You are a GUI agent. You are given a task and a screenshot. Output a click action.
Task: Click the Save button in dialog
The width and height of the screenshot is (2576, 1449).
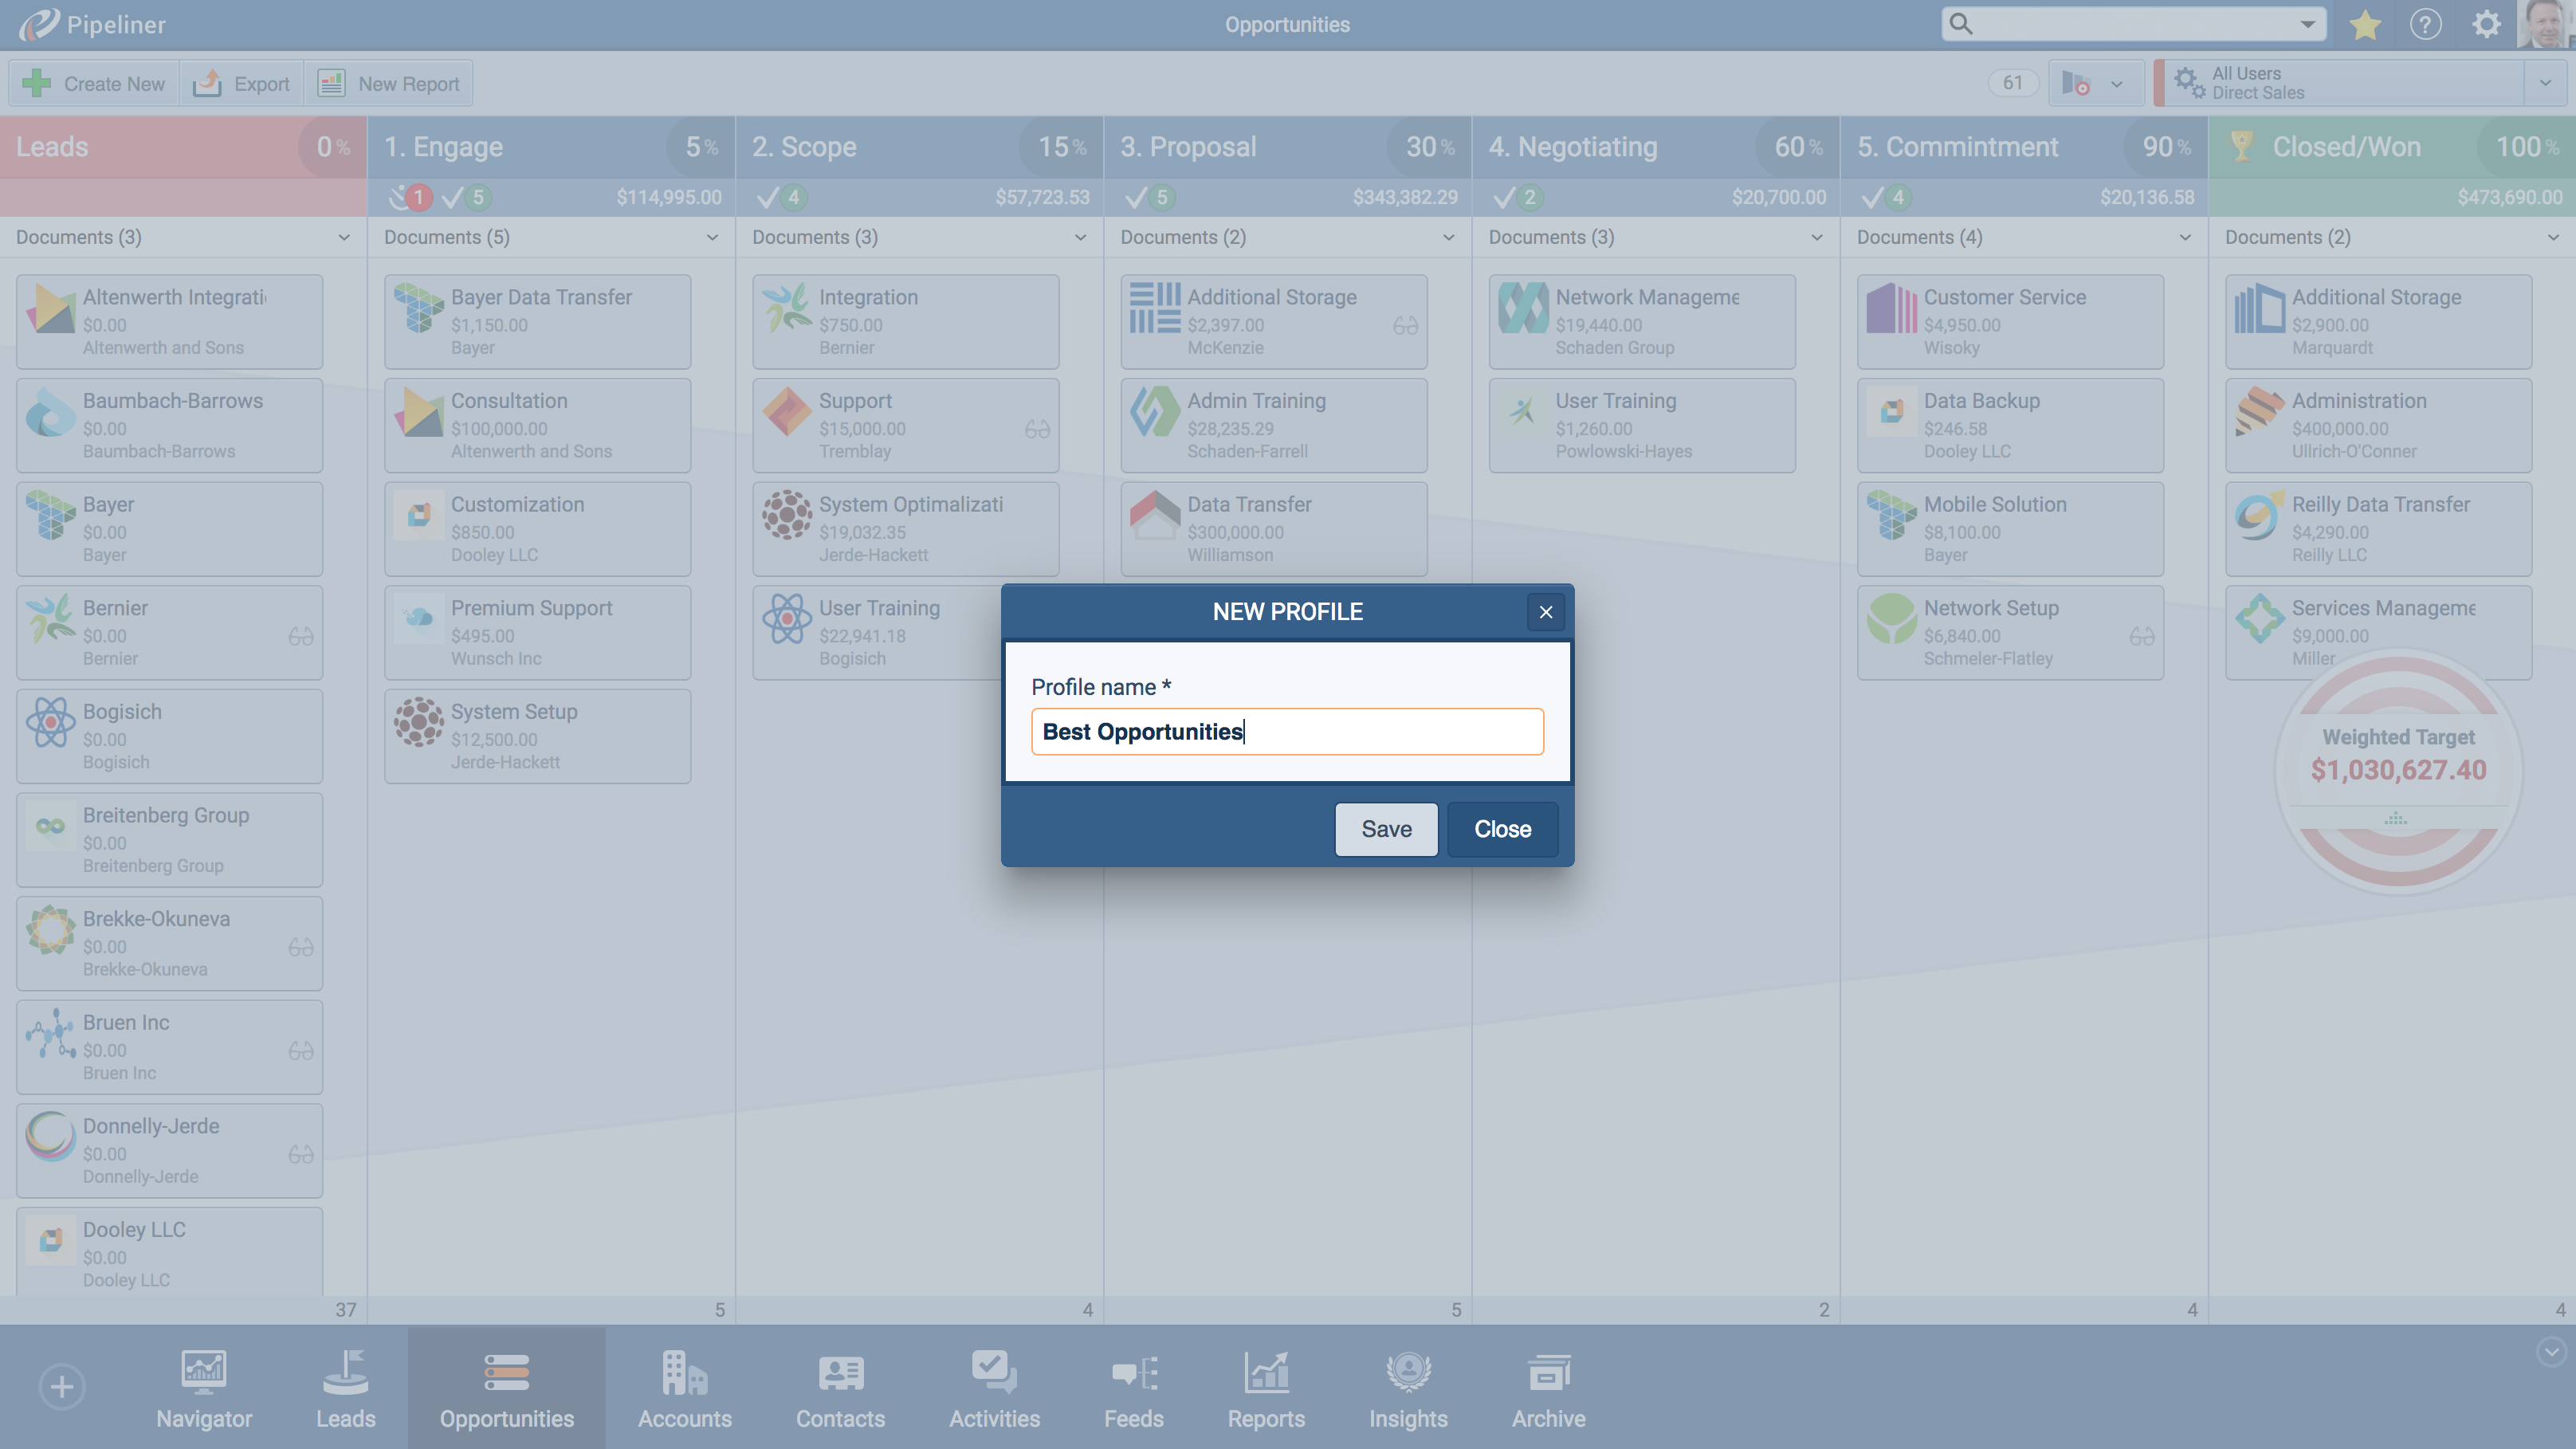(x=1386, y=829)
